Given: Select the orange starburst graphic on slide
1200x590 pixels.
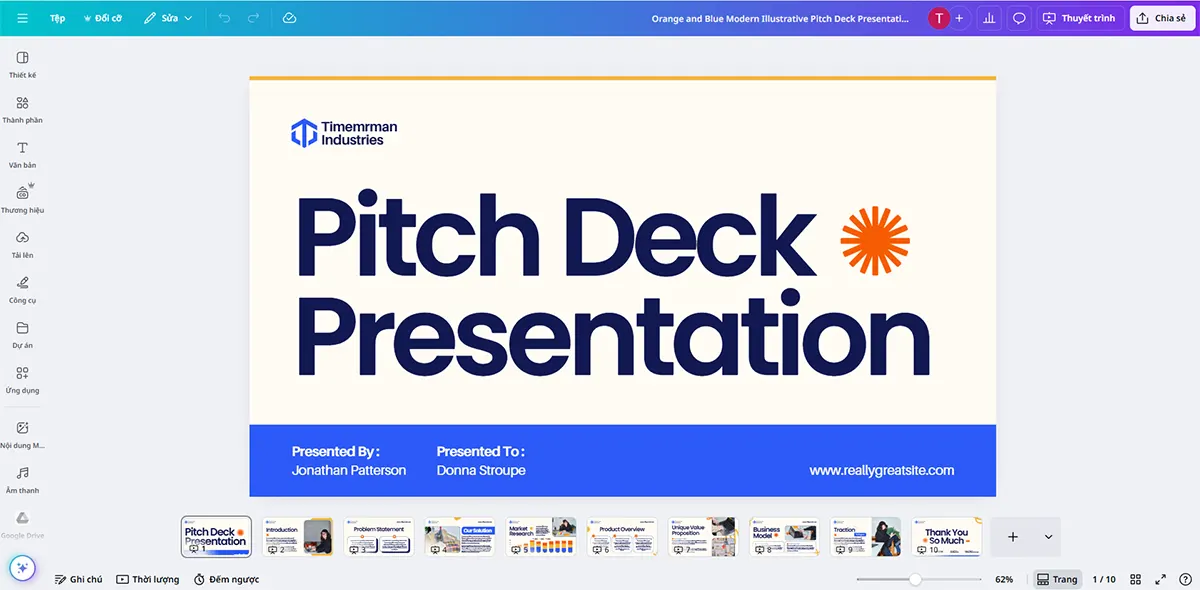Looking at the screenshot, I should point(875,241).
